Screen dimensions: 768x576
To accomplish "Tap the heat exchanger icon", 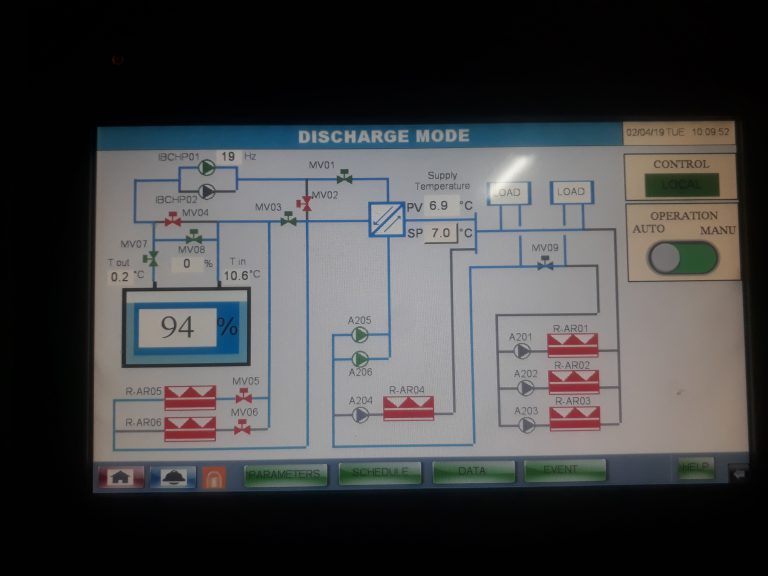I will click(385, 218).
